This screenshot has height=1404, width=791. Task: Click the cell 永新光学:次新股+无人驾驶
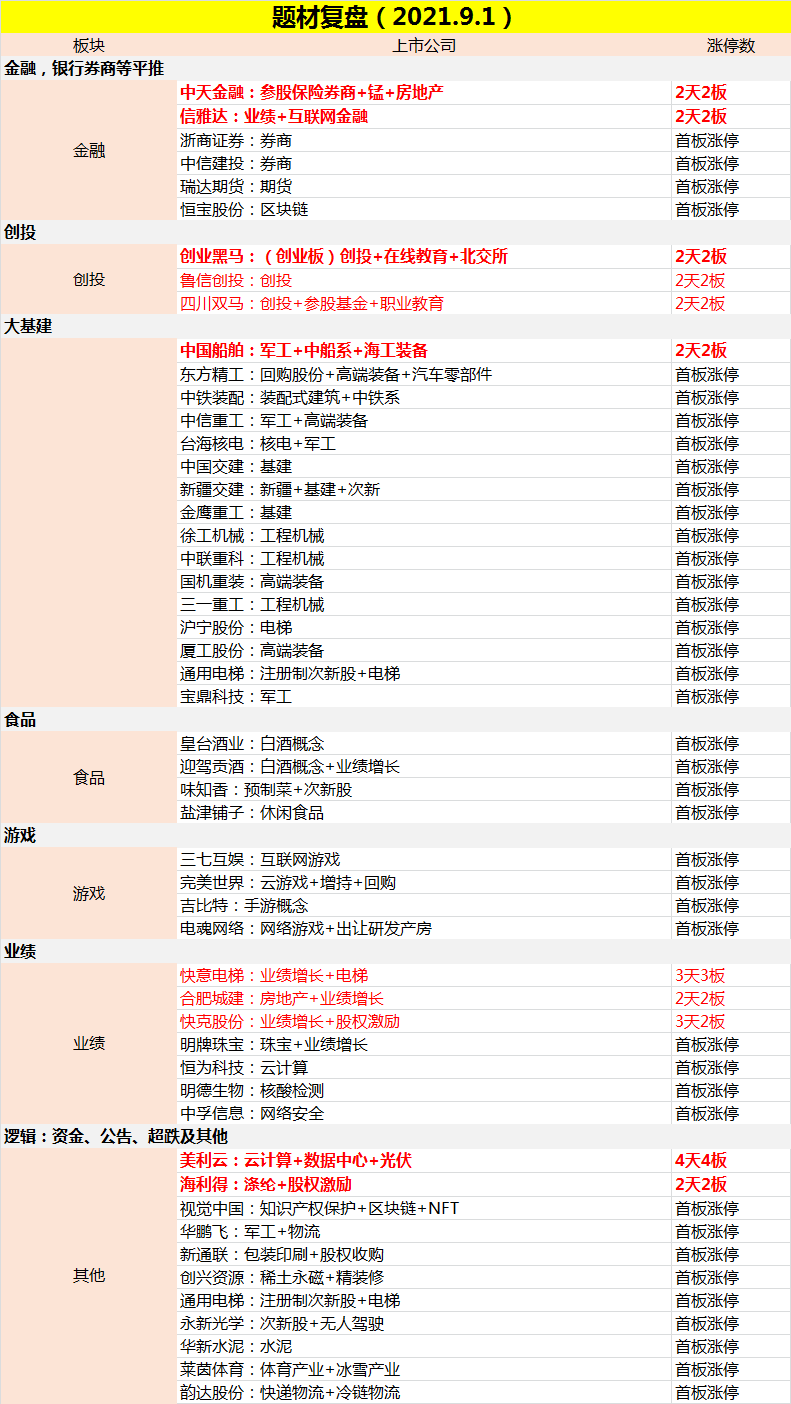coord(424,1323)
